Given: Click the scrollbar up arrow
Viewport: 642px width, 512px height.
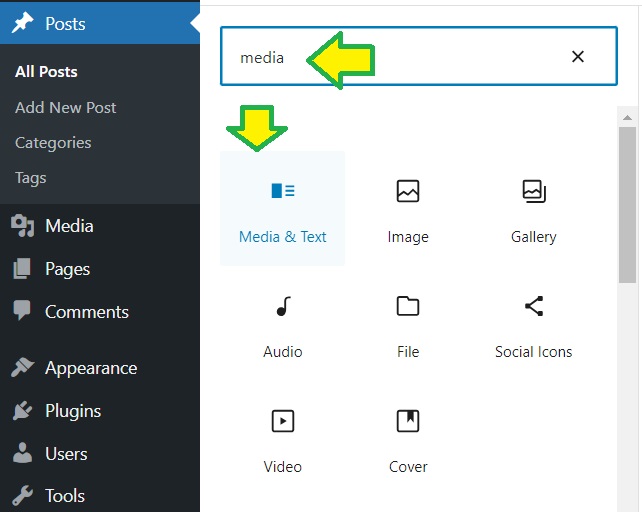Looking at the screenshot, I should pos(627,118).
